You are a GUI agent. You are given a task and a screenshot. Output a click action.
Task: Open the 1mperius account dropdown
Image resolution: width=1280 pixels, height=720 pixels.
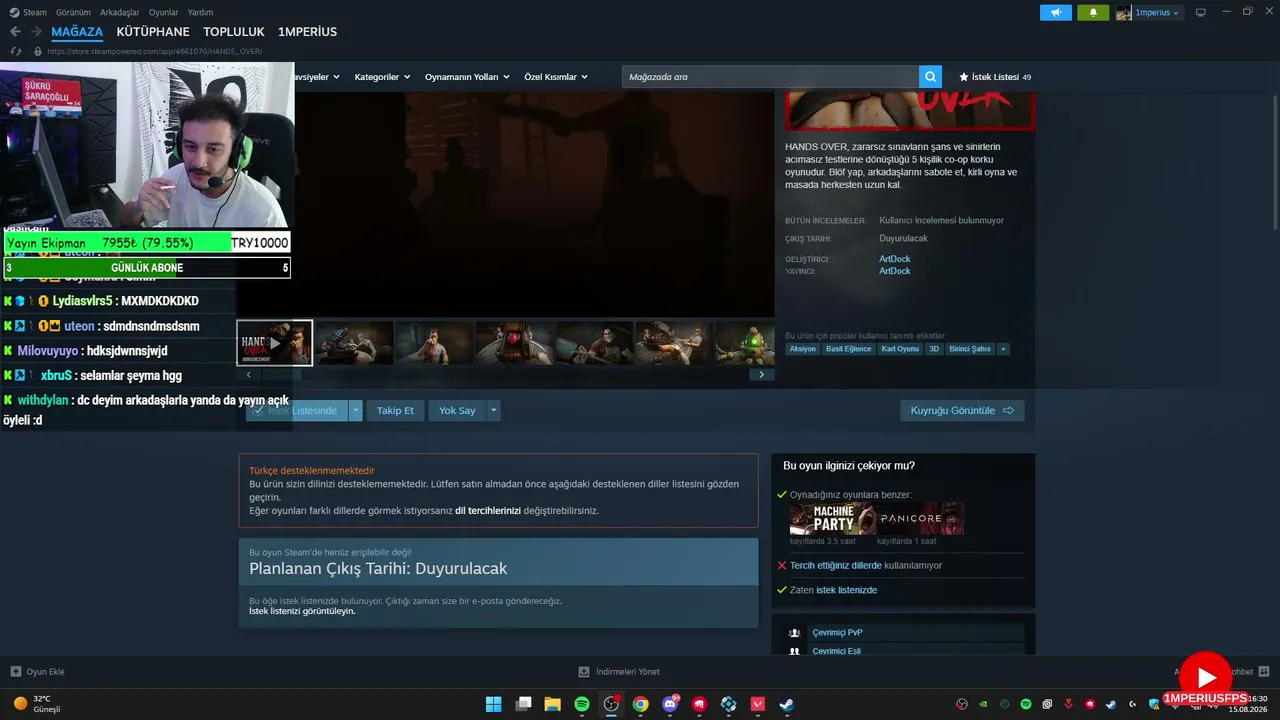click(1157, 13)
